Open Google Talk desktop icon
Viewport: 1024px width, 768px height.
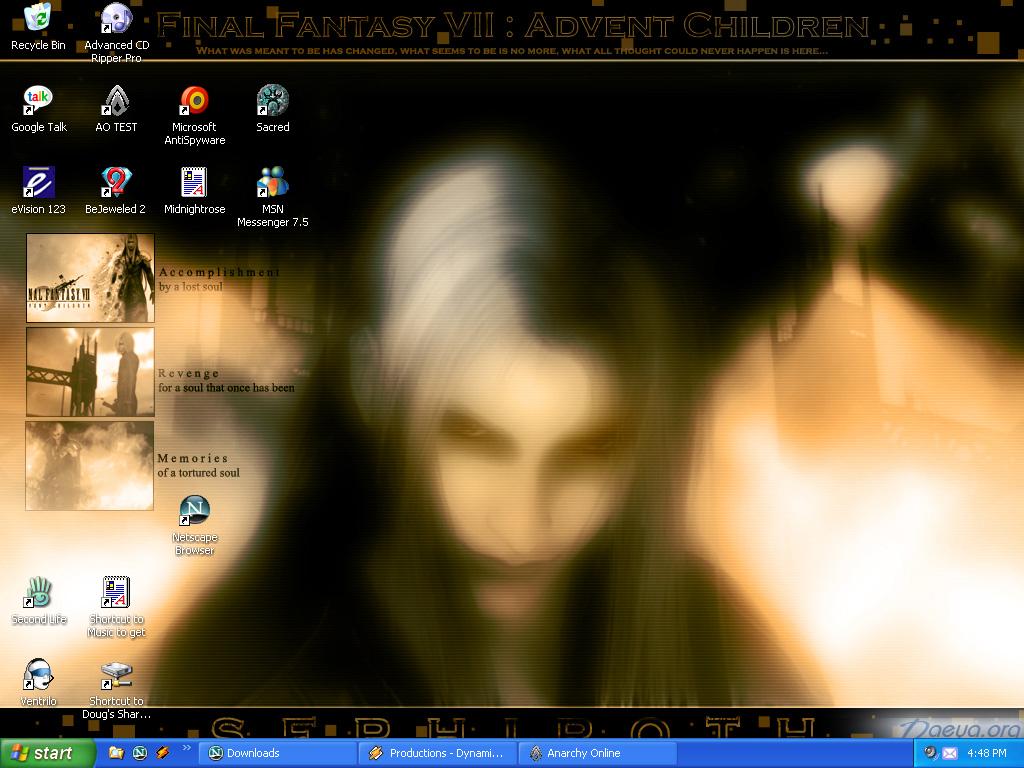click(38, 100)
